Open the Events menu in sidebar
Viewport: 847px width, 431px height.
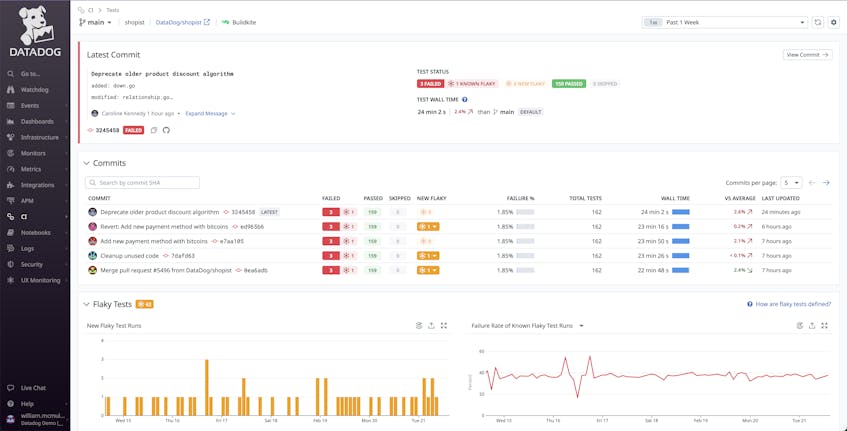coord(30,106)
